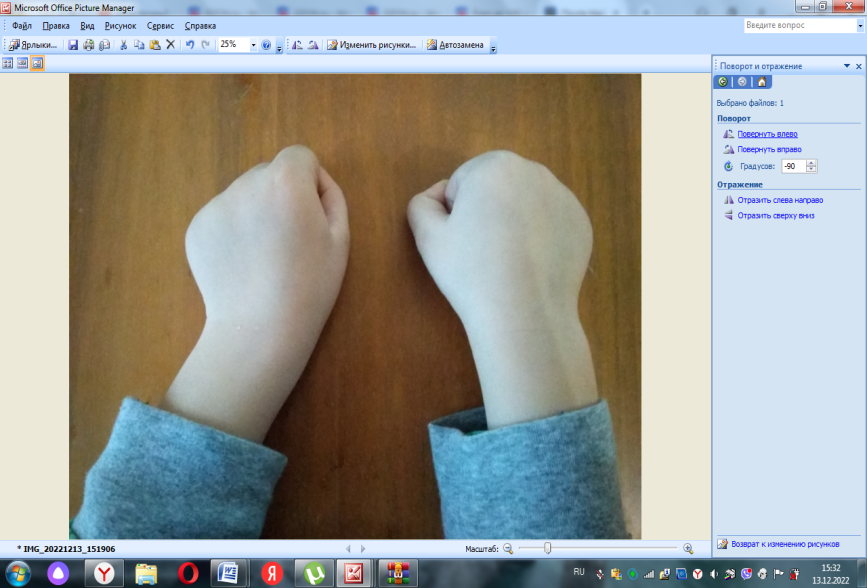
Task: Switch to Filmstrip view mode
Action: tap(22, 63)
